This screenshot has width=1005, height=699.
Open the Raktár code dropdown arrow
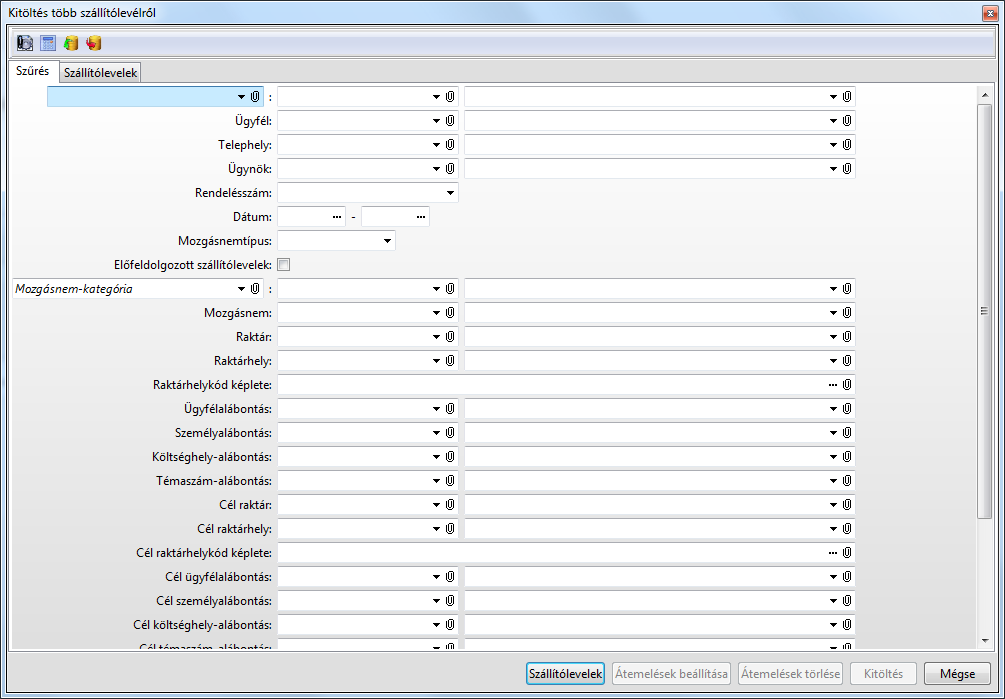coord(436,336)
